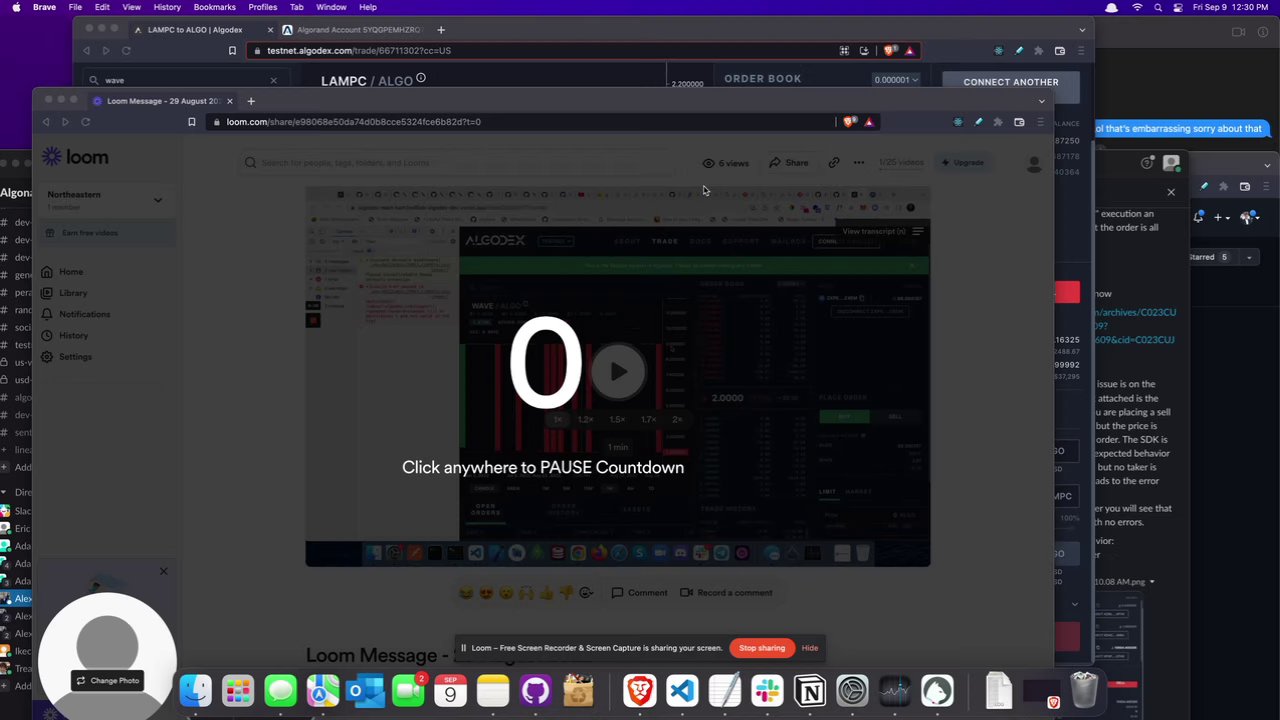Open Trash in the Dock

point(1084,691)
